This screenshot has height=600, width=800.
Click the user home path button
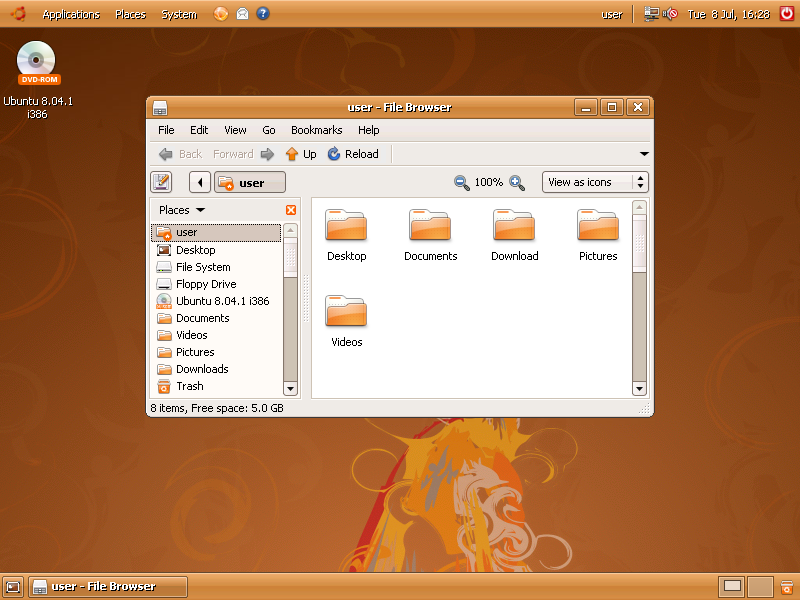pos(250,182)
